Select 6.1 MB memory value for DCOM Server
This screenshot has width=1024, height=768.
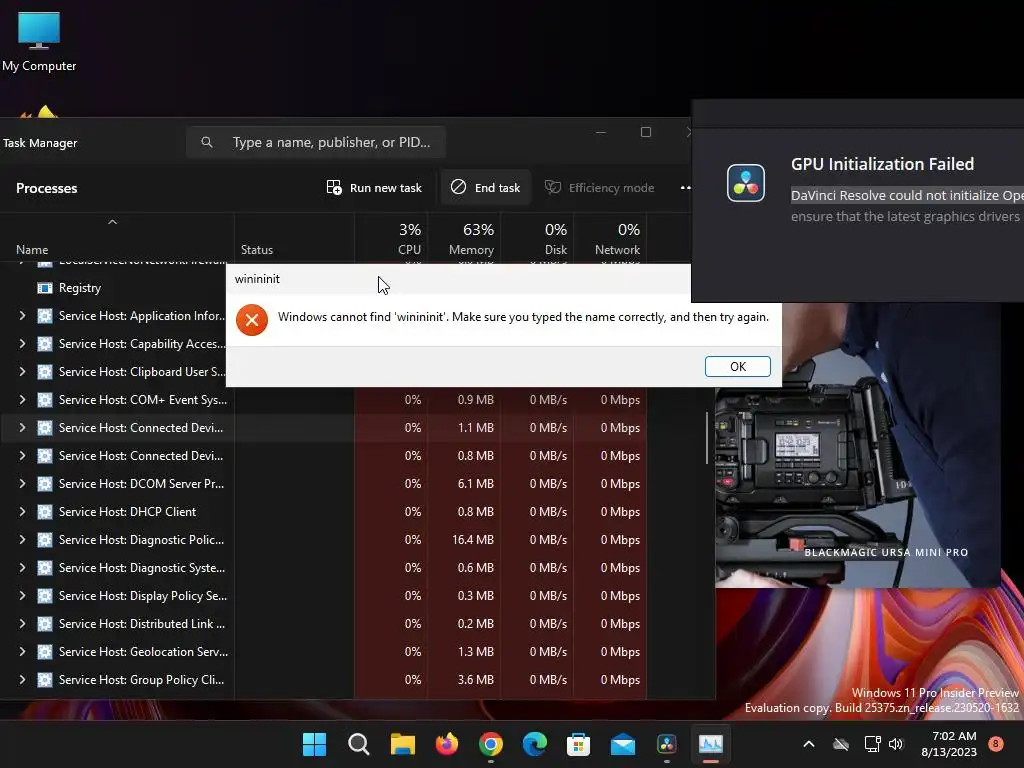click(x=475, y=484)
